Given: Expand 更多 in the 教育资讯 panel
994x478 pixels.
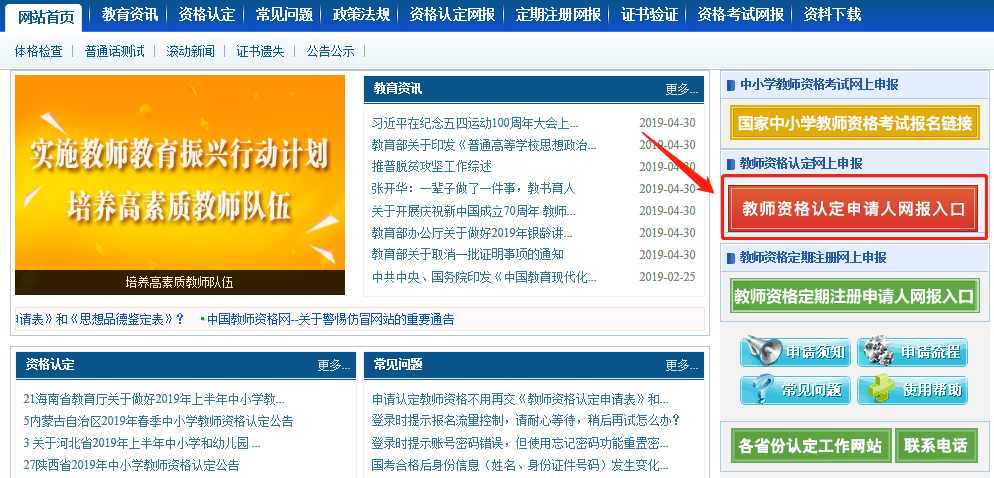Looking at the screenshot, I should pyautogui.click(x=681, y=89).
